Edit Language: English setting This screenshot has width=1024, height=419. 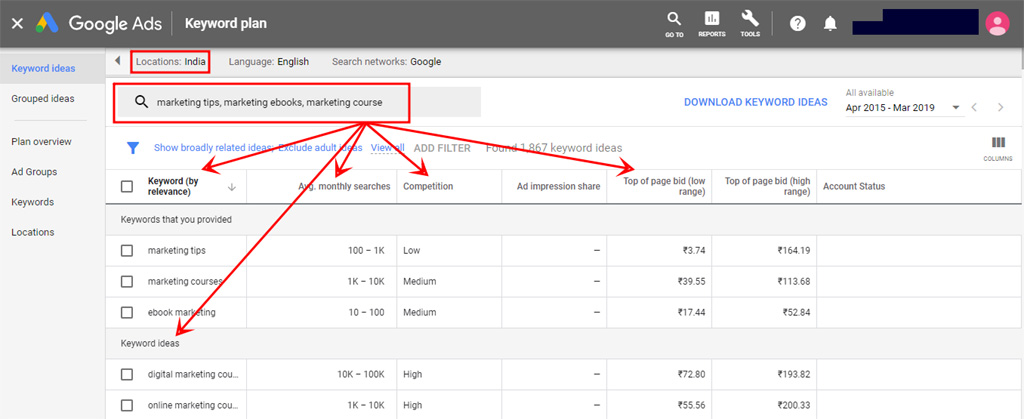click(268, 62)
